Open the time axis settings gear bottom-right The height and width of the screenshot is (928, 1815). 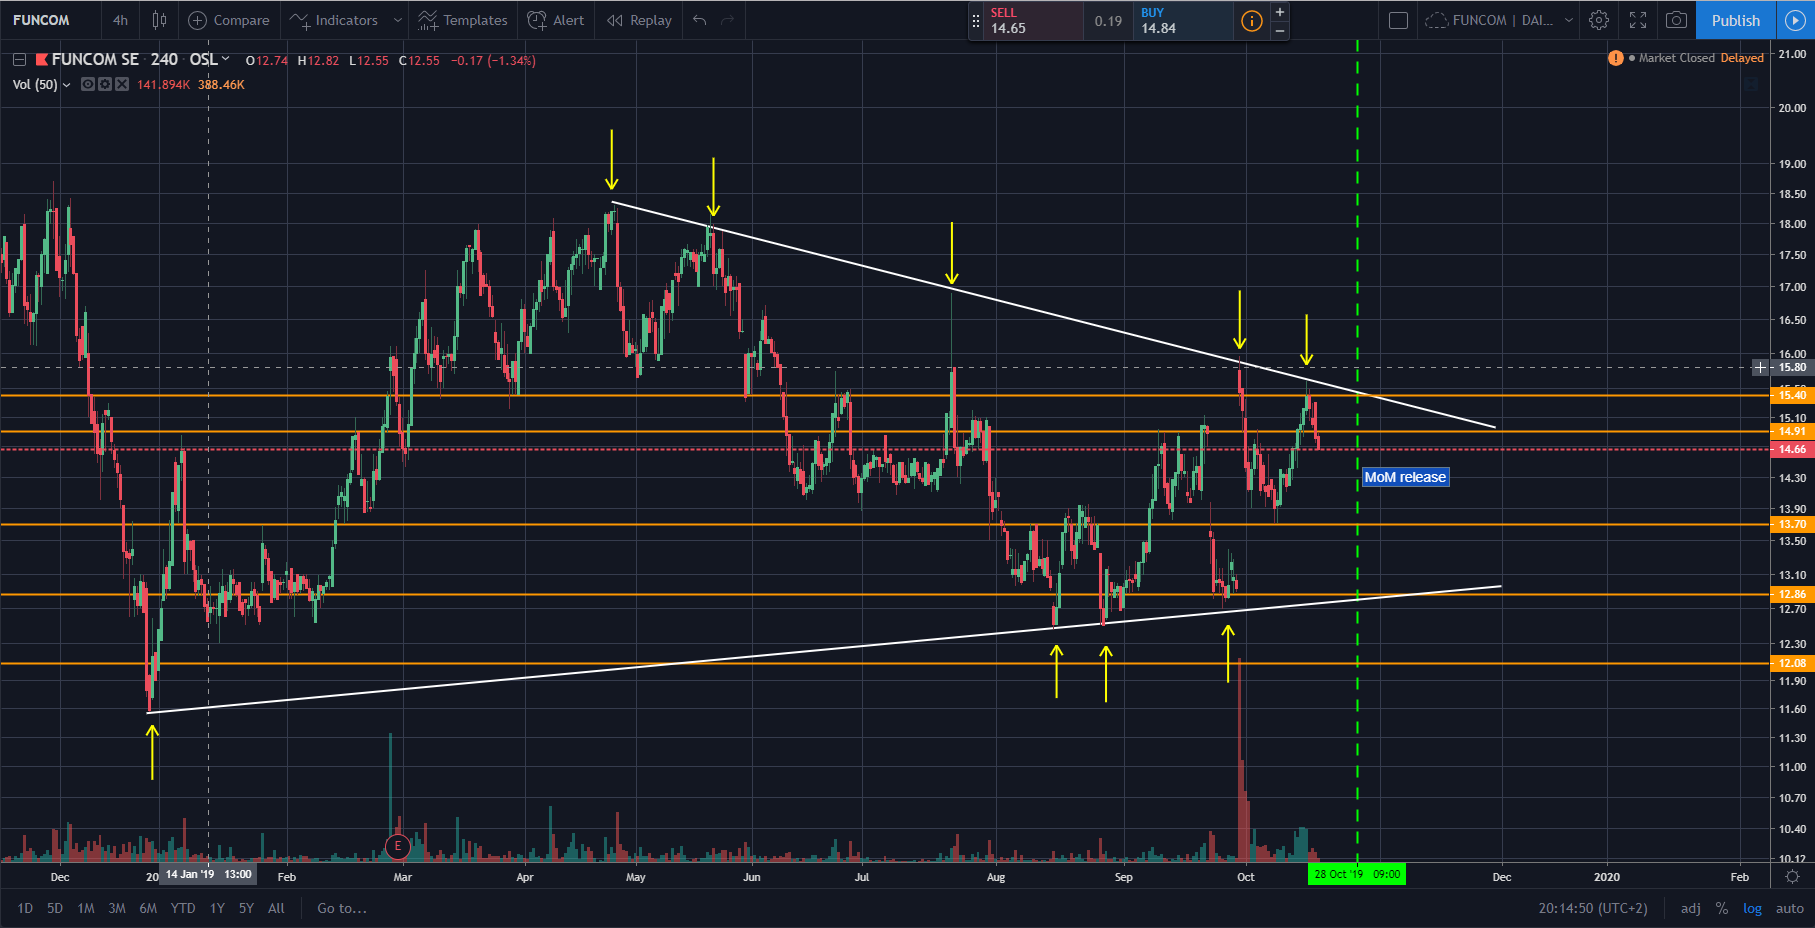pyautogui.click(x=1792, y=877)
